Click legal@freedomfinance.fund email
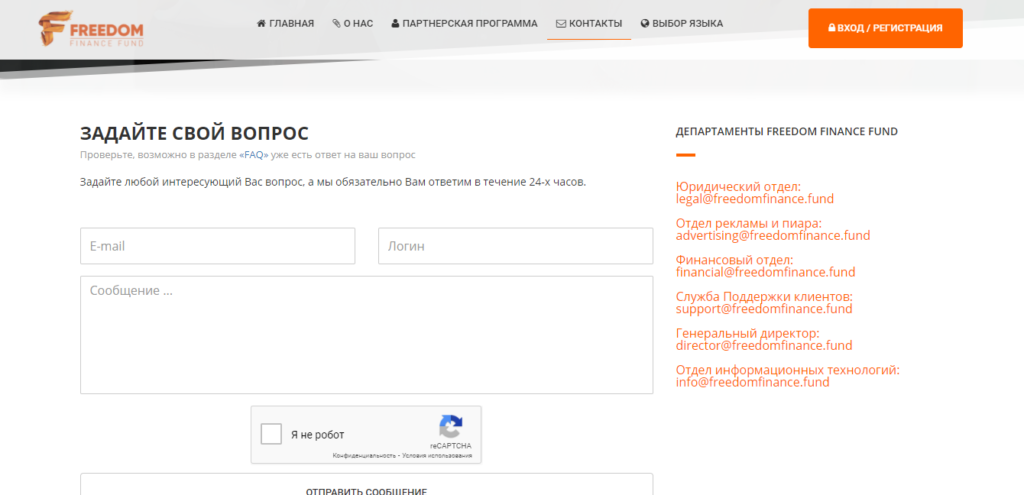This screenshot has width=1024, height=495. (x=755, y=199)
